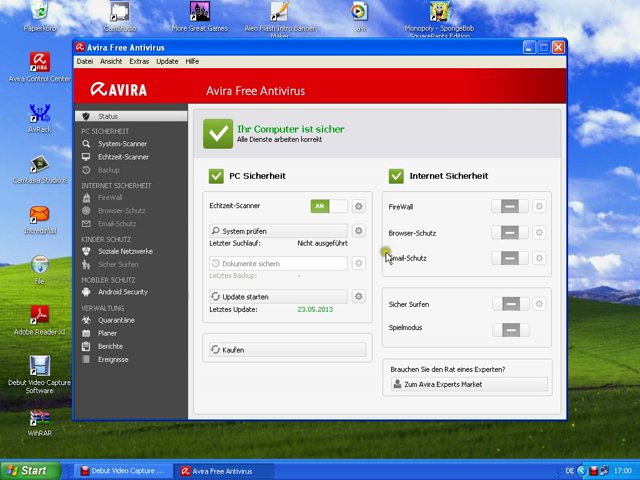The height and width of the screenshot is (480, 640).
Task: Open FireWall settings gear icon
Action: 539,206
